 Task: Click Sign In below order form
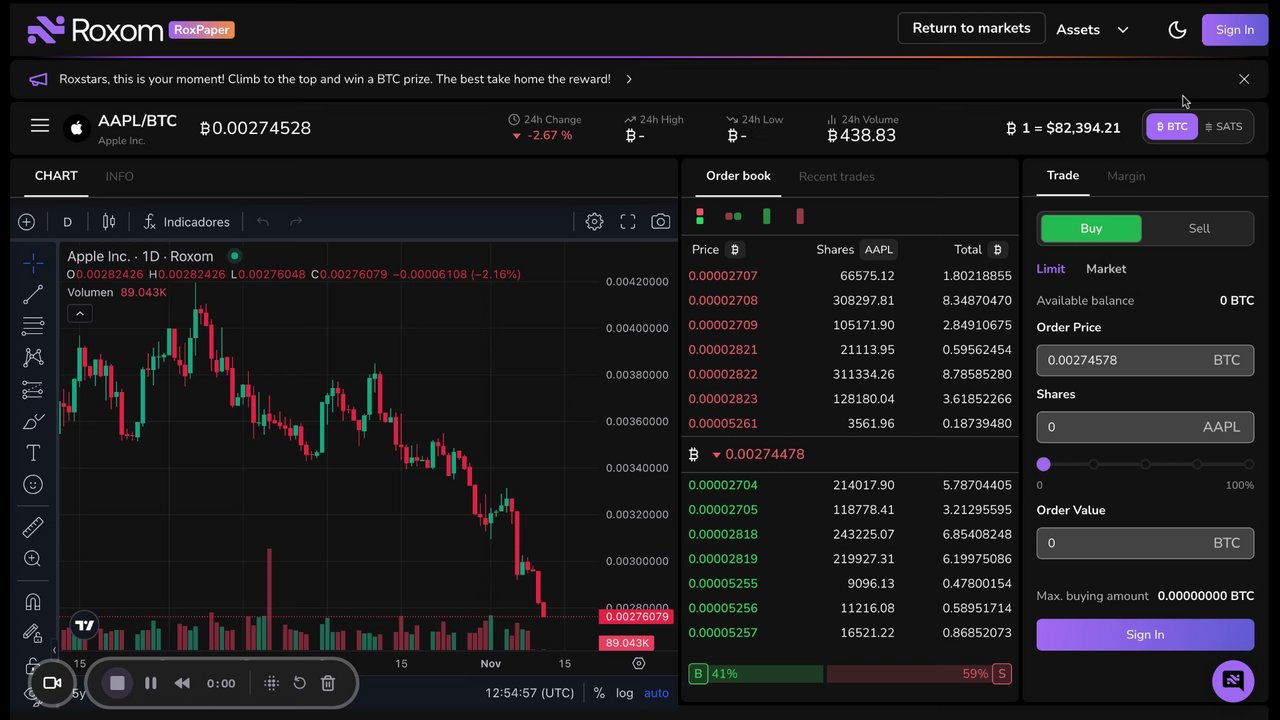click(x=1145, y=634)
